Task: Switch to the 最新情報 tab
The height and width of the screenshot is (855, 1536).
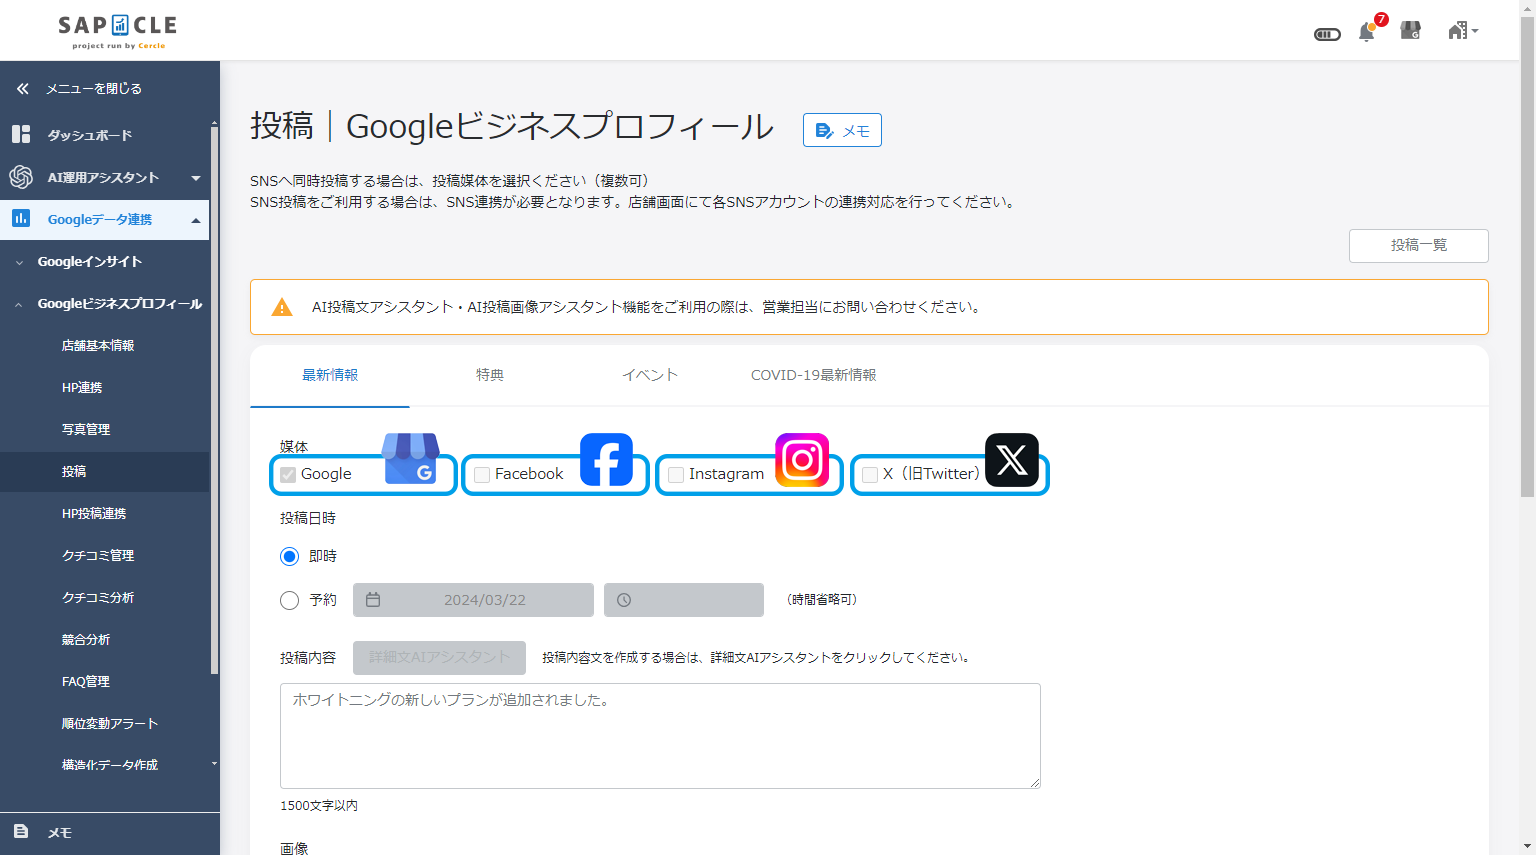Action: 330,375
